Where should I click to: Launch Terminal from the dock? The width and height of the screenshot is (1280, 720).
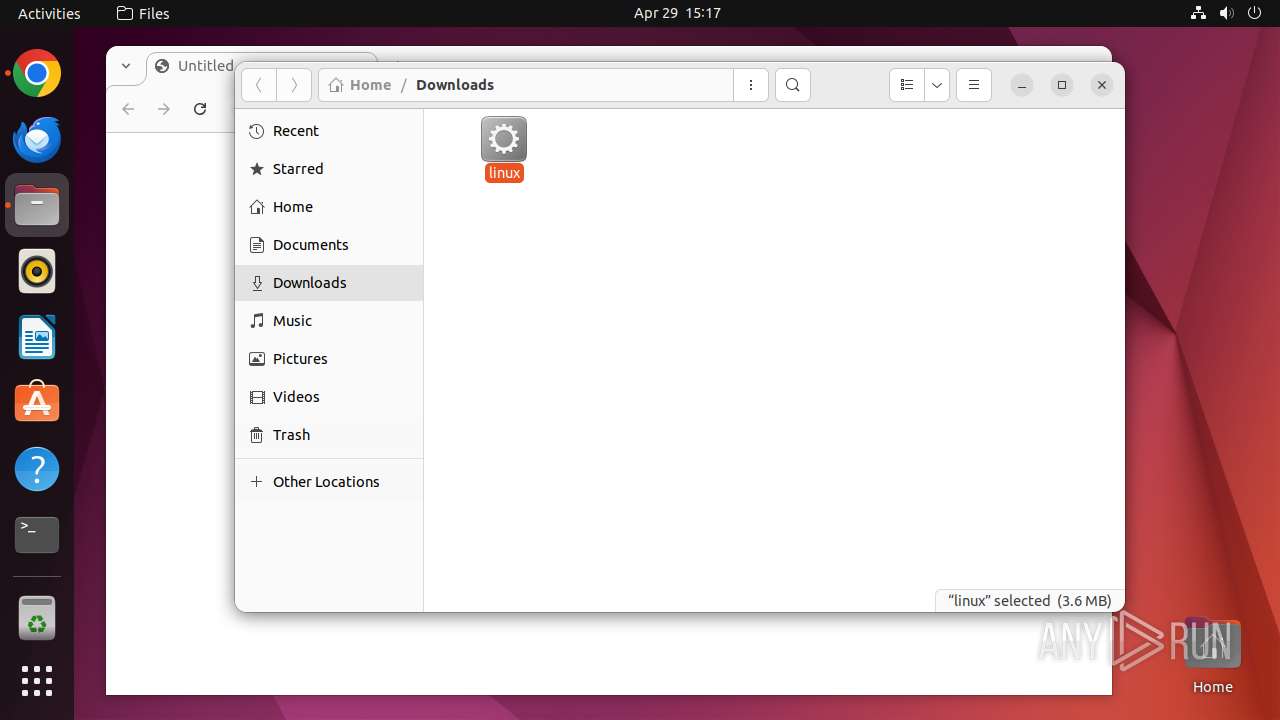tap(37, 535)
